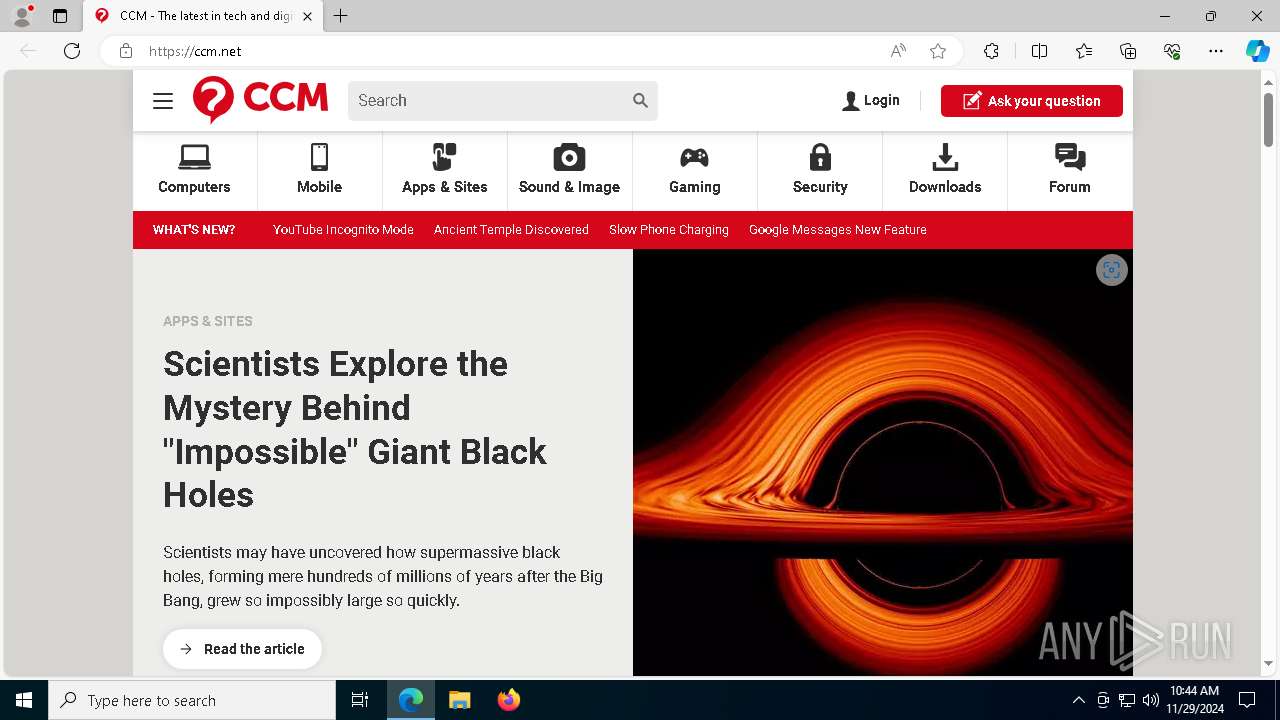Screen dimensions: 1280x720
Task: Open the black holes headline
Action: pyautogui.click(x=355, y=429)
